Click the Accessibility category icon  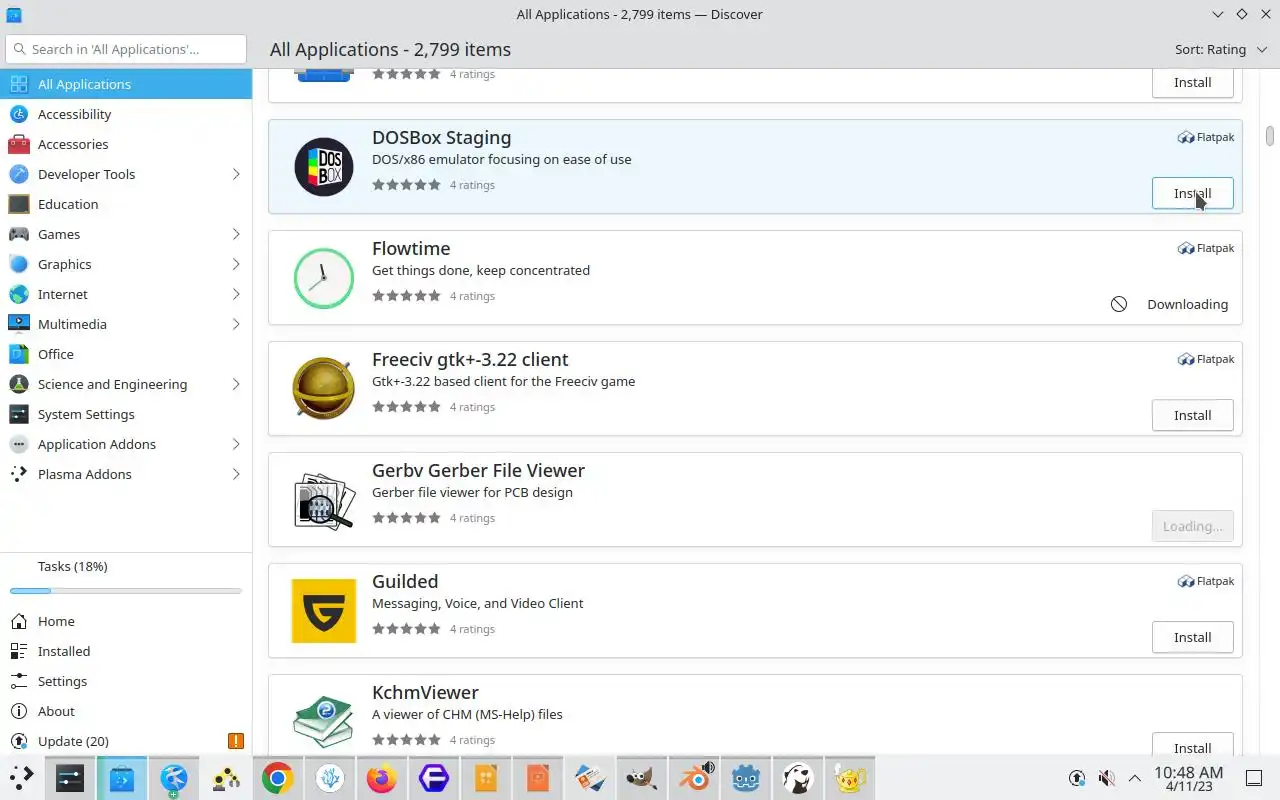tap(18, 114)
